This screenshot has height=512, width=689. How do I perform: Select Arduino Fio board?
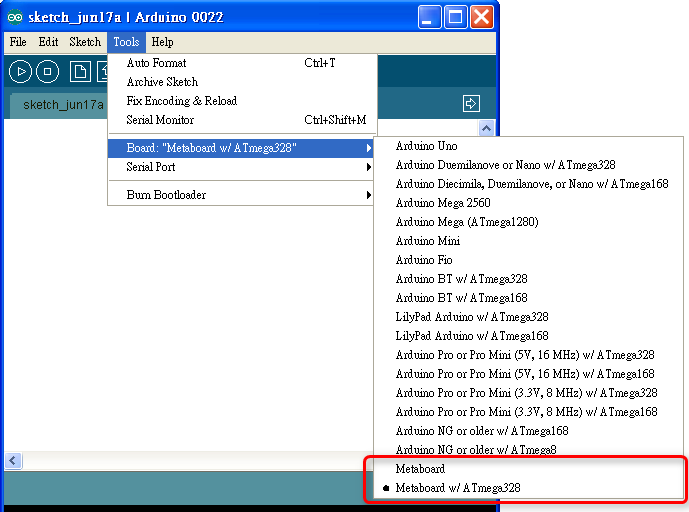coord(528,260)
